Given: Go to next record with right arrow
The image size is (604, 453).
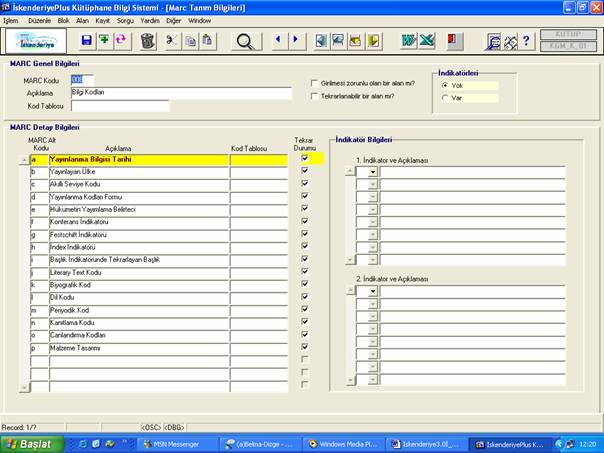Looking at the screenshot, I should point(296,40).
